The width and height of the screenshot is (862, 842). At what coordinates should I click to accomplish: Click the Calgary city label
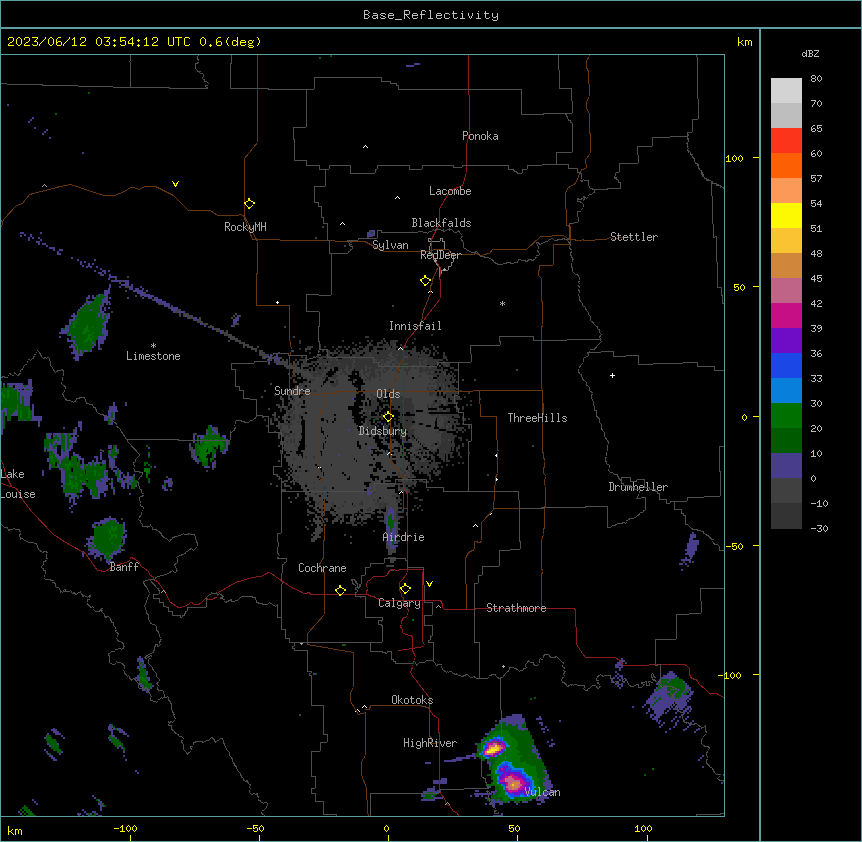399,603
